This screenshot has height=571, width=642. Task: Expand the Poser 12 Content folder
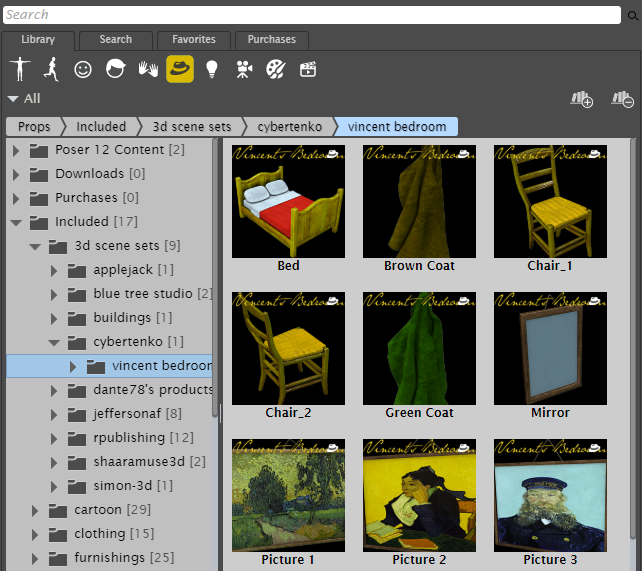point(16,150)
